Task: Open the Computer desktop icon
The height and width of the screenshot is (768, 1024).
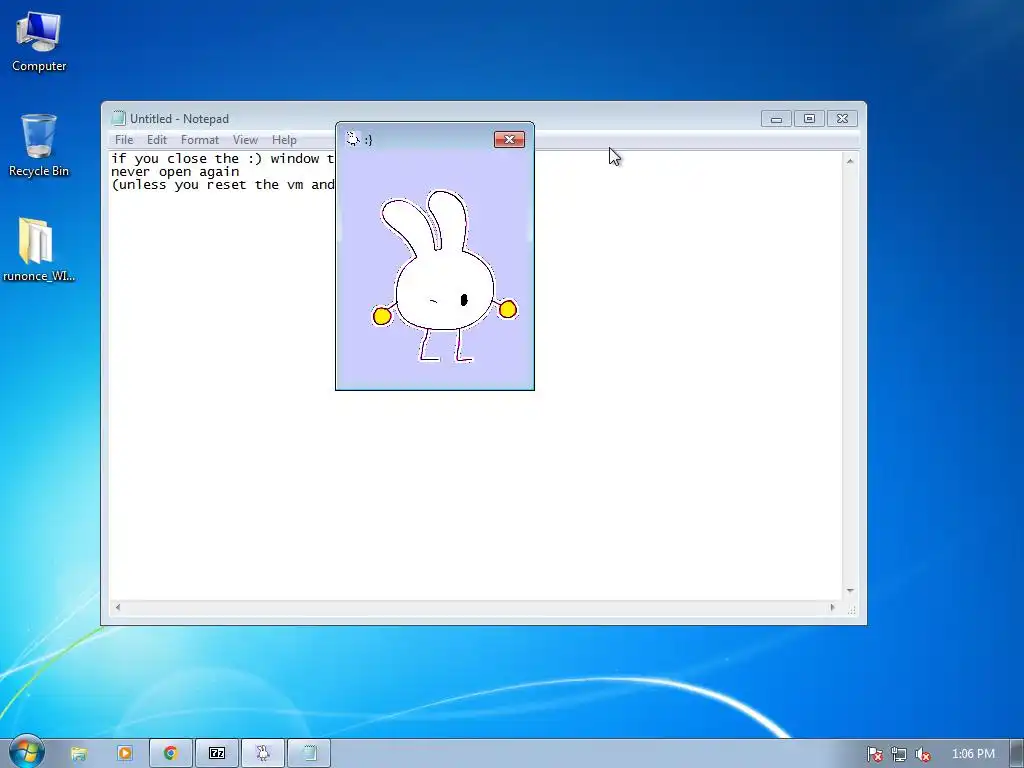Action: pos(39,42)
